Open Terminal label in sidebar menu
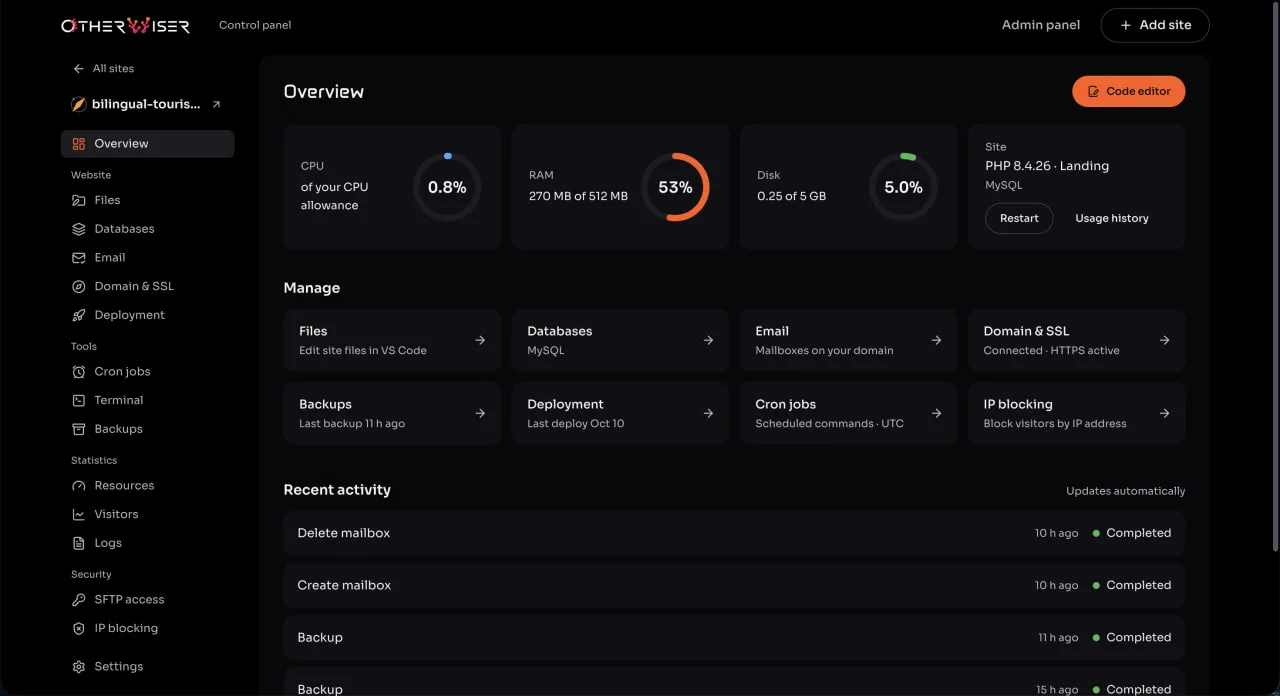 pyautogui.click(x=119, y=400)
